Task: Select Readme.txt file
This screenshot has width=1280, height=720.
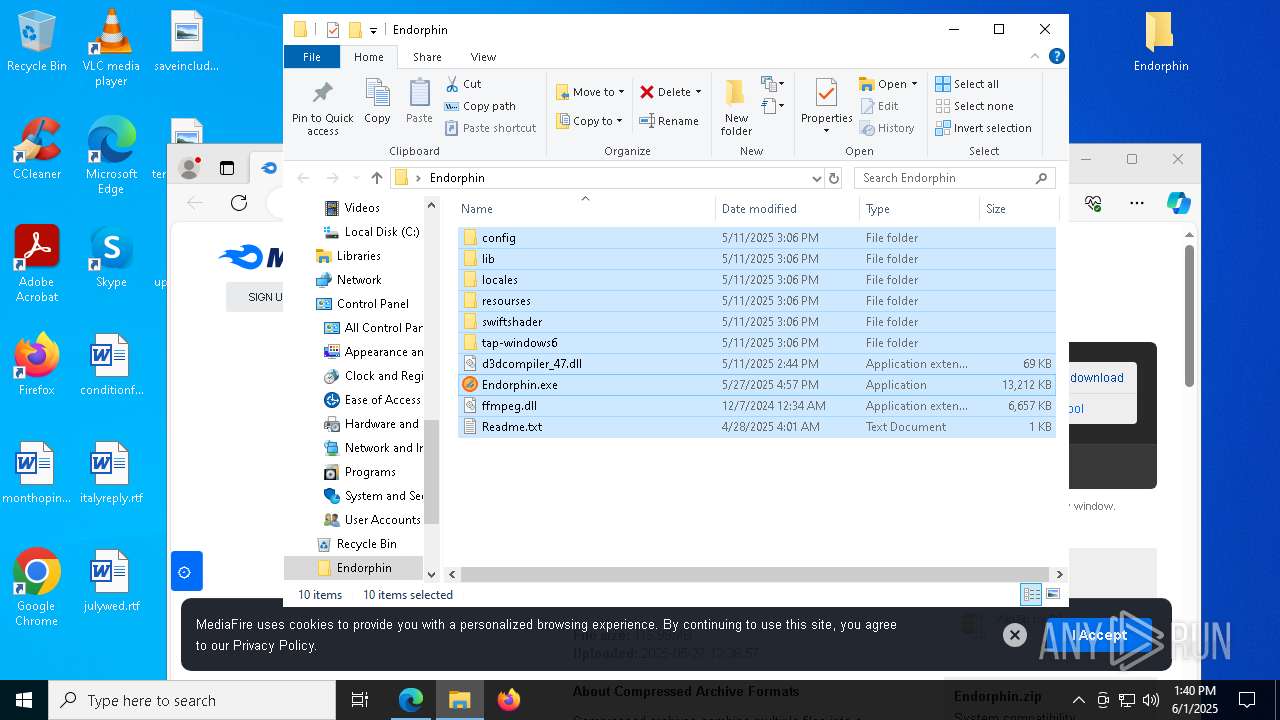Action: pyautogui.click(x=757, y=427)
